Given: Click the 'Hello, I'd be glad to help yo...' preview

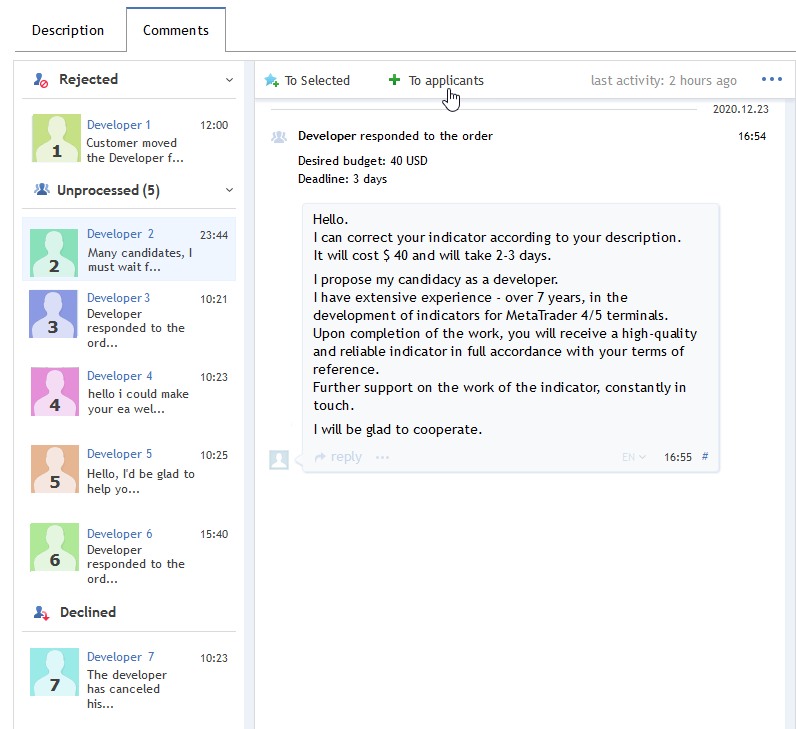Looking at the screenshot, I should pos(141,481).
